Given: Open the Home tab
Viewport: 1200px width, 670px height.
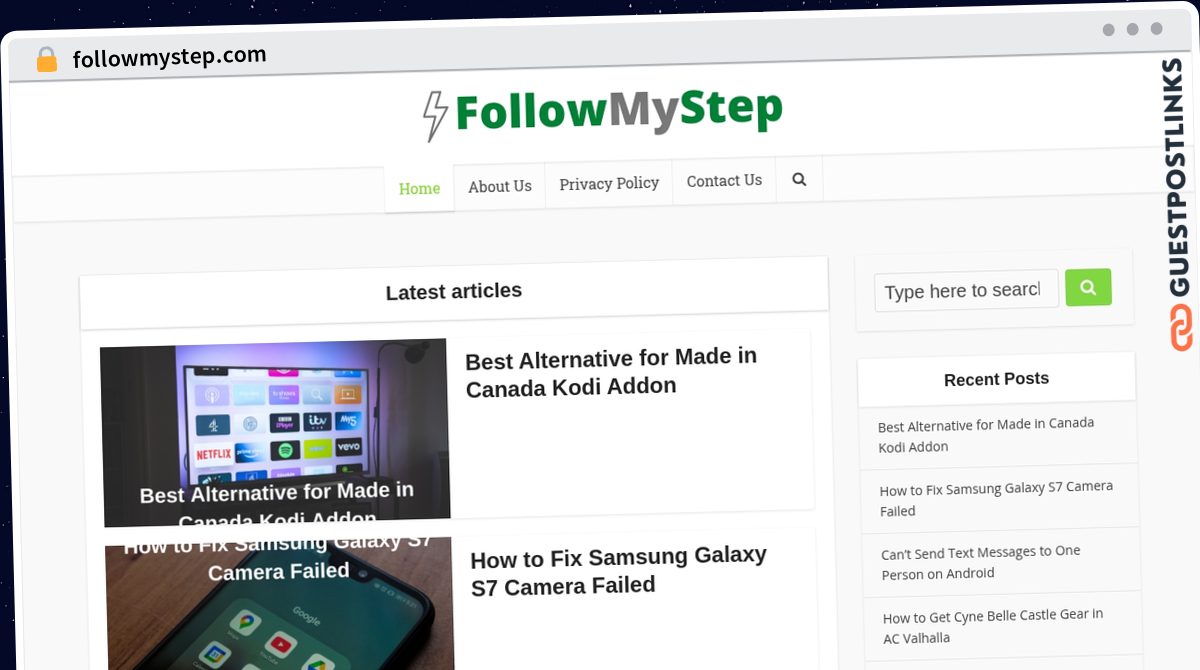Looking at the screenshot, I should click(x=419, y=188).
